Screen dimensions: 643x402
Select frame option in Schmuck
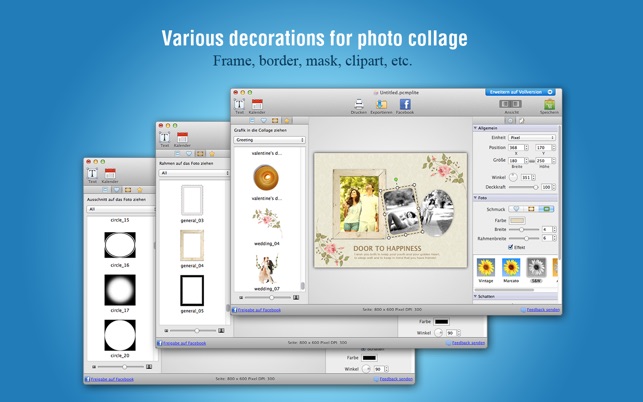pyautogui.click(x=531, y=209)
